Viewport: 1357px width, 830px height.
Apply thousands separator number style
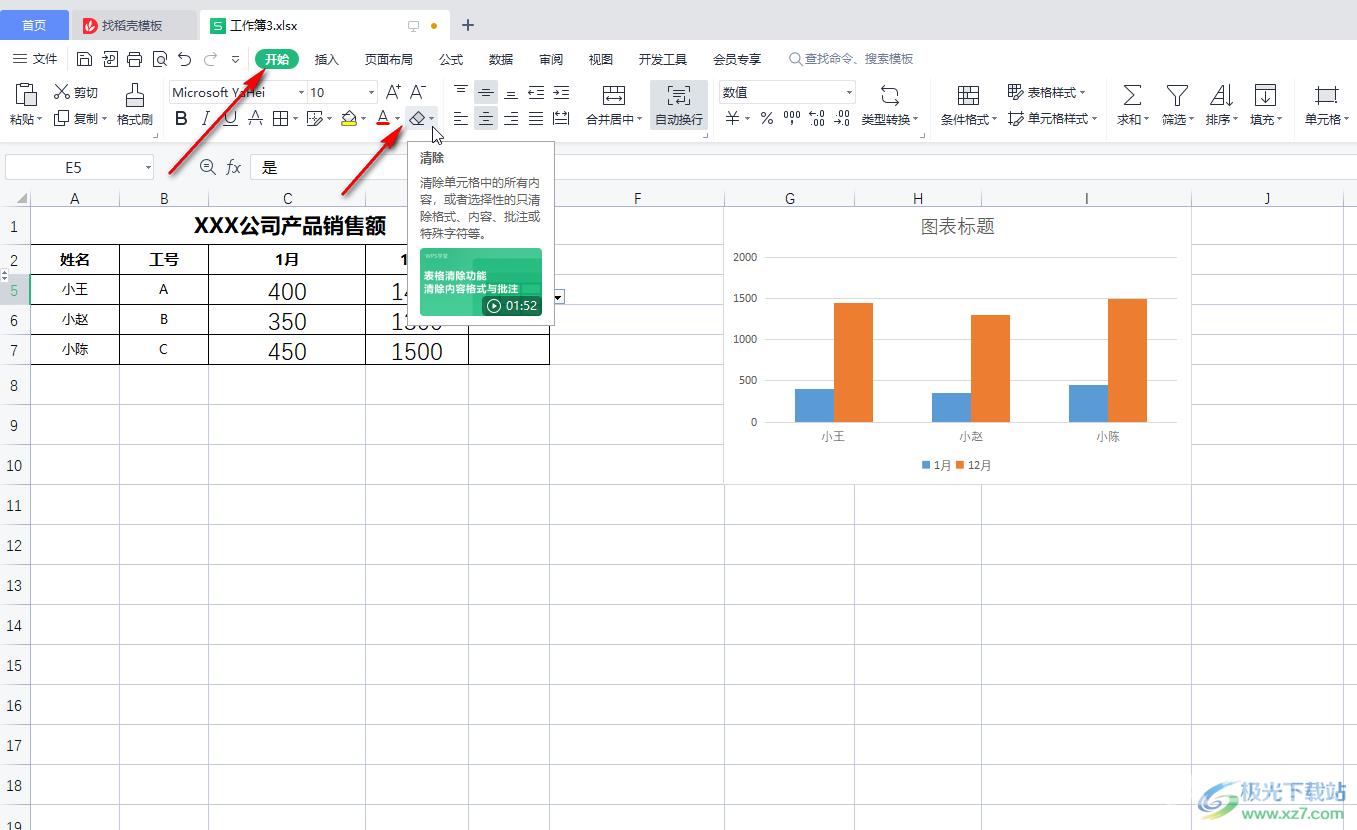pos(792,119)
